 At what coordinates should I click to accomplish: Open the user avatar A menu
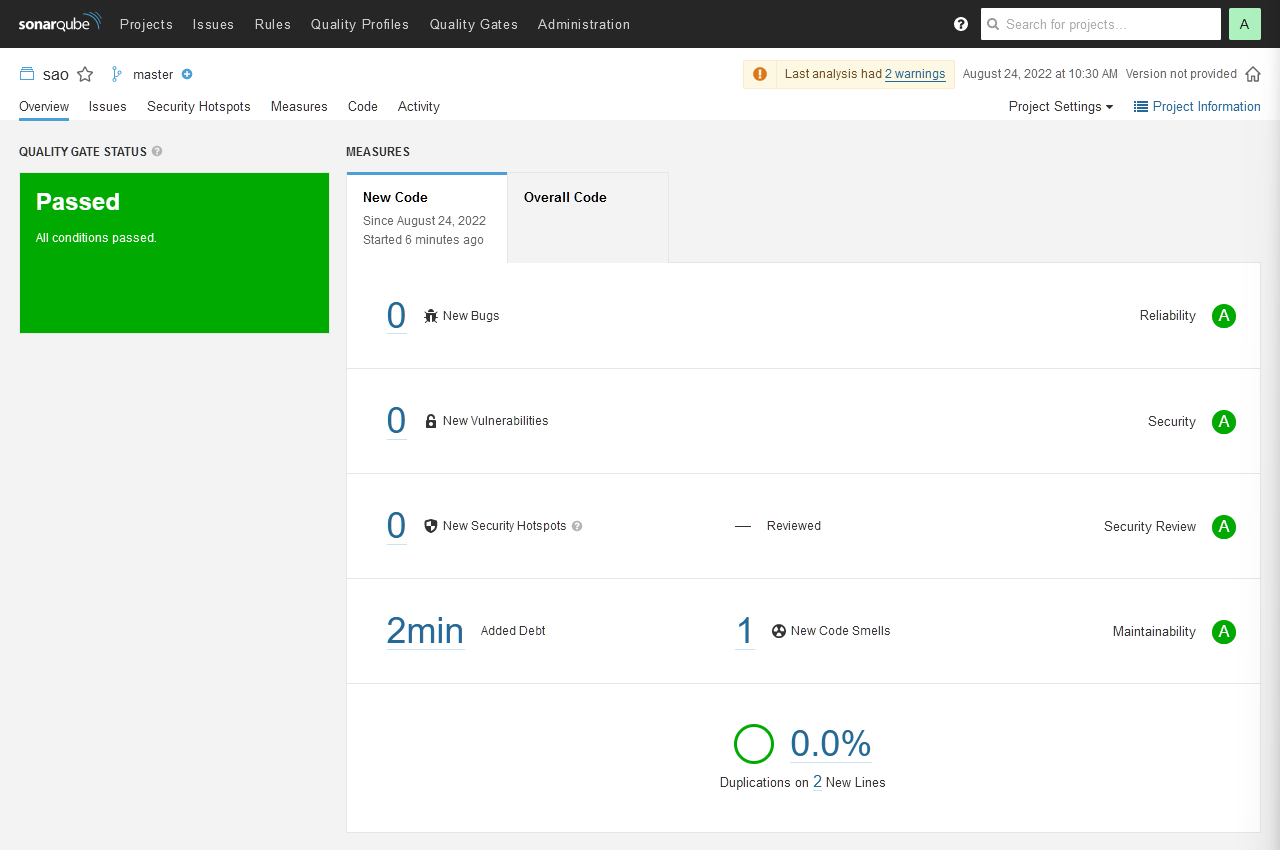pyautogui.click(x=1244, y=24)
